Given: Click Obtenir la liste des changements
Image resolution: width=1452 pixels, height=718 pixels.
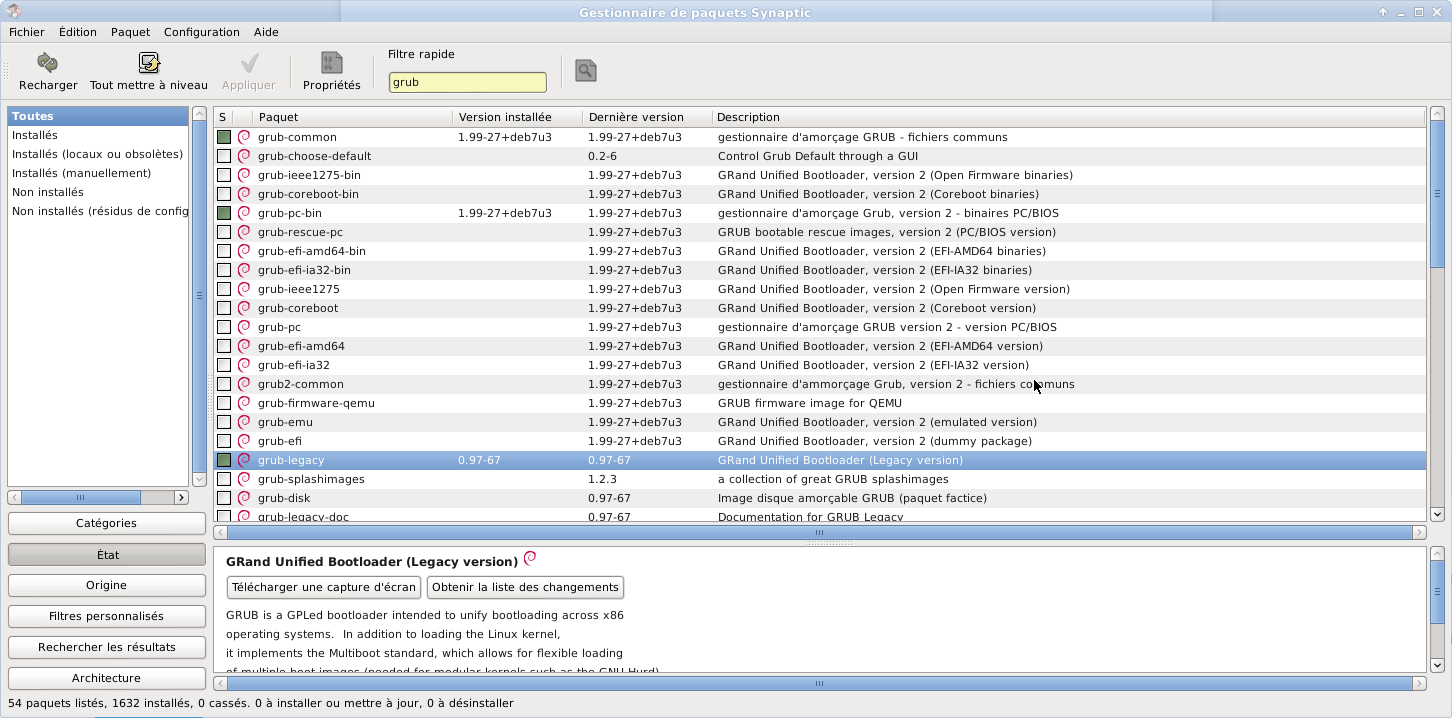Looking at the screenshot, I should point(525,587).
